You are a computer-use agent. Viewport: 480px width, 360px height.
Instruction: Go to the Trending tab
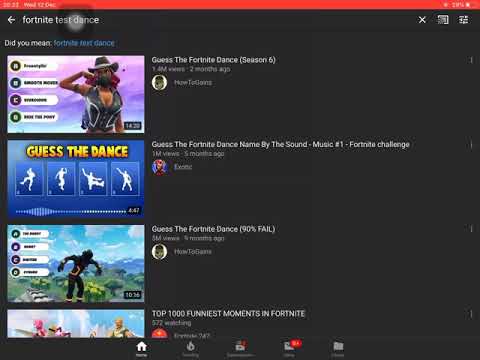click(191, 349)
